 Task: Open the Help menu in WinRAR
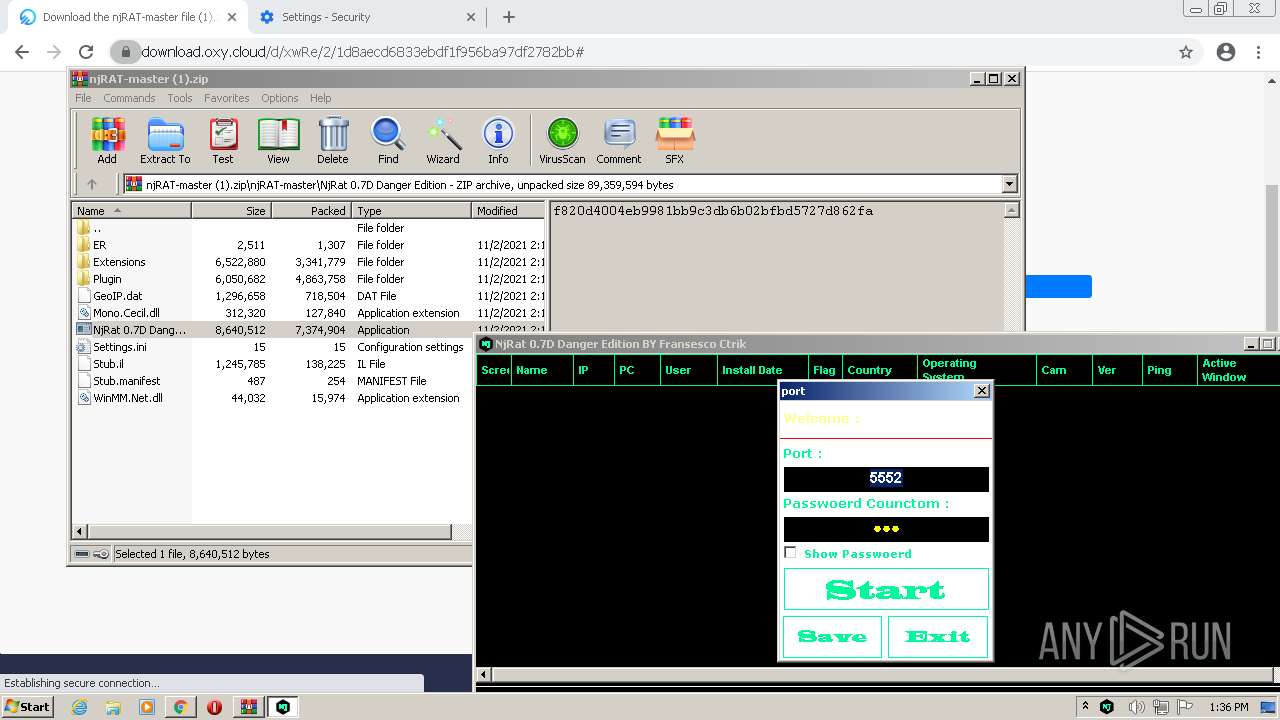(x=320, y=98)
